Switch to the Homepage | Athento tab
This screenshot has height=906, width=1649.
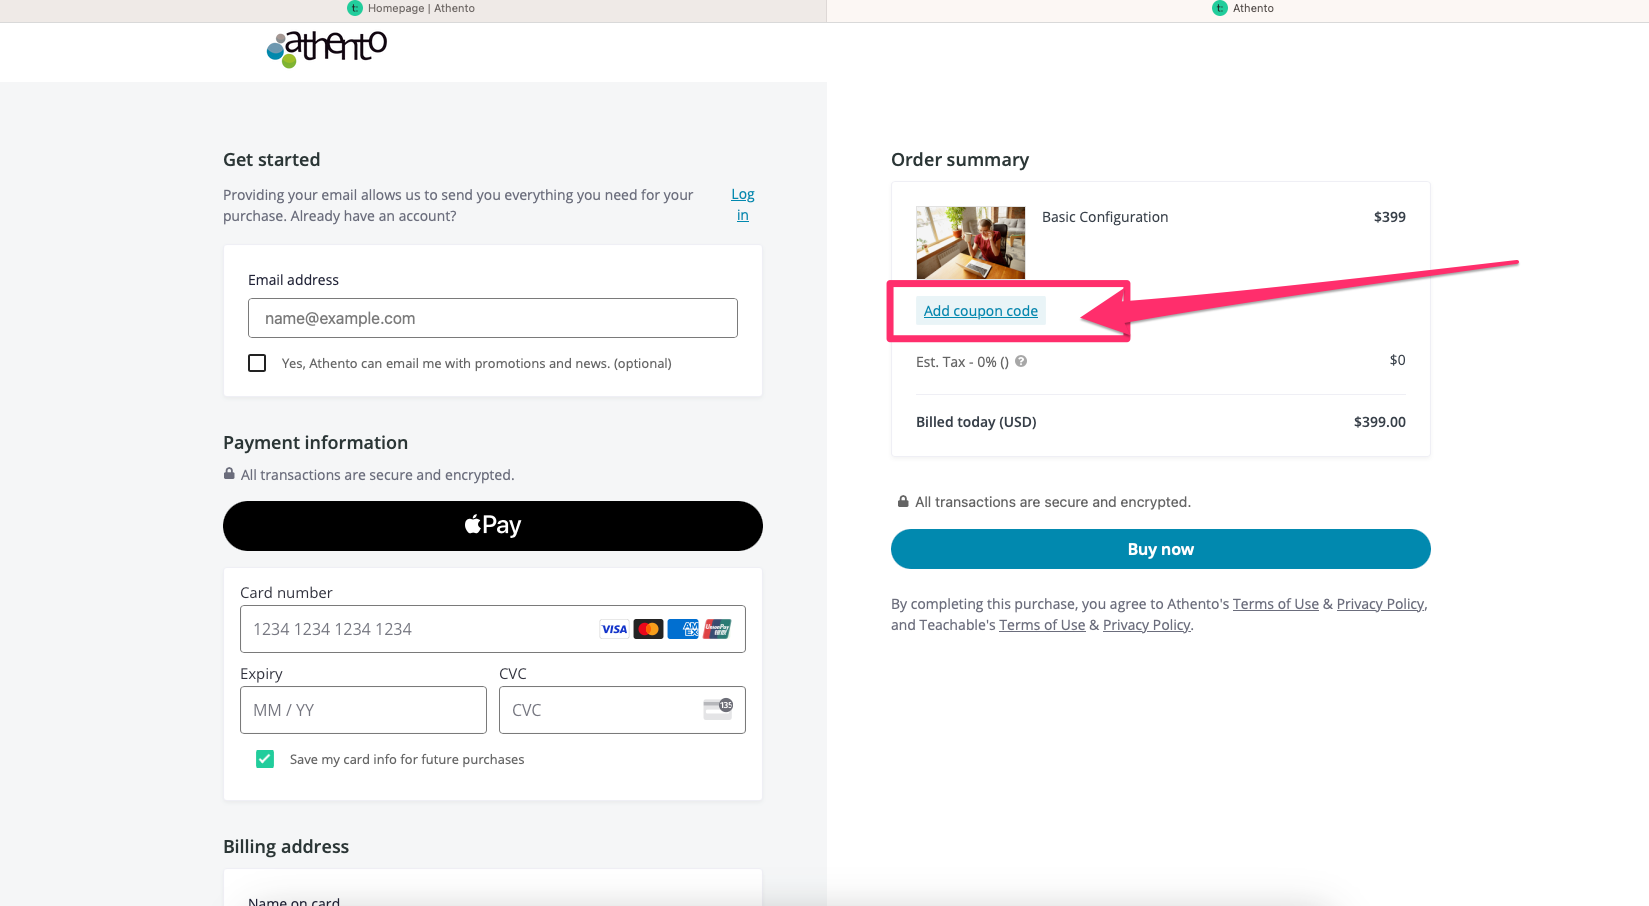tap(412, 8)
